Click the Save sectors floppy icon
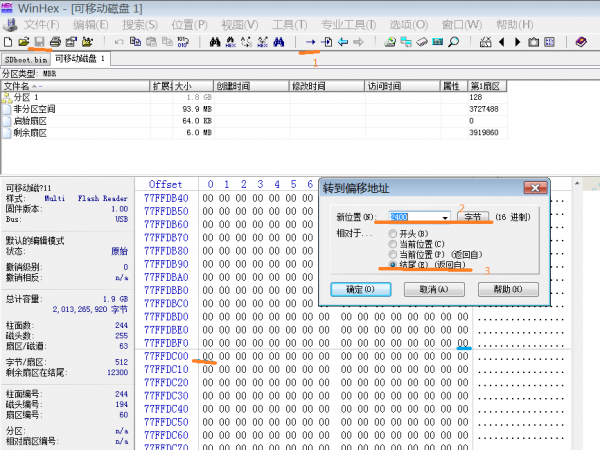The image size is (600, 450). coord(39,41)
